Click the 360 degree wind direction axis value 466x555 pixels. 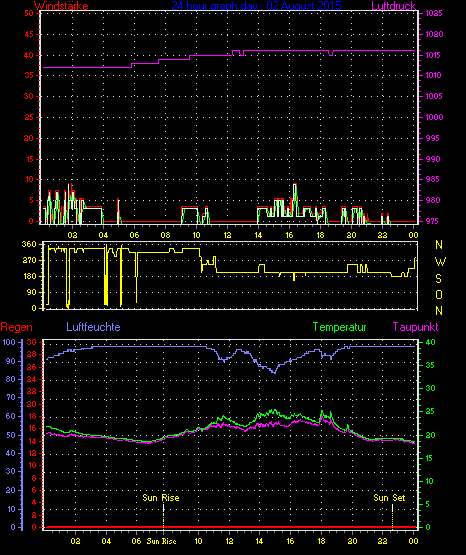[29, 244]
